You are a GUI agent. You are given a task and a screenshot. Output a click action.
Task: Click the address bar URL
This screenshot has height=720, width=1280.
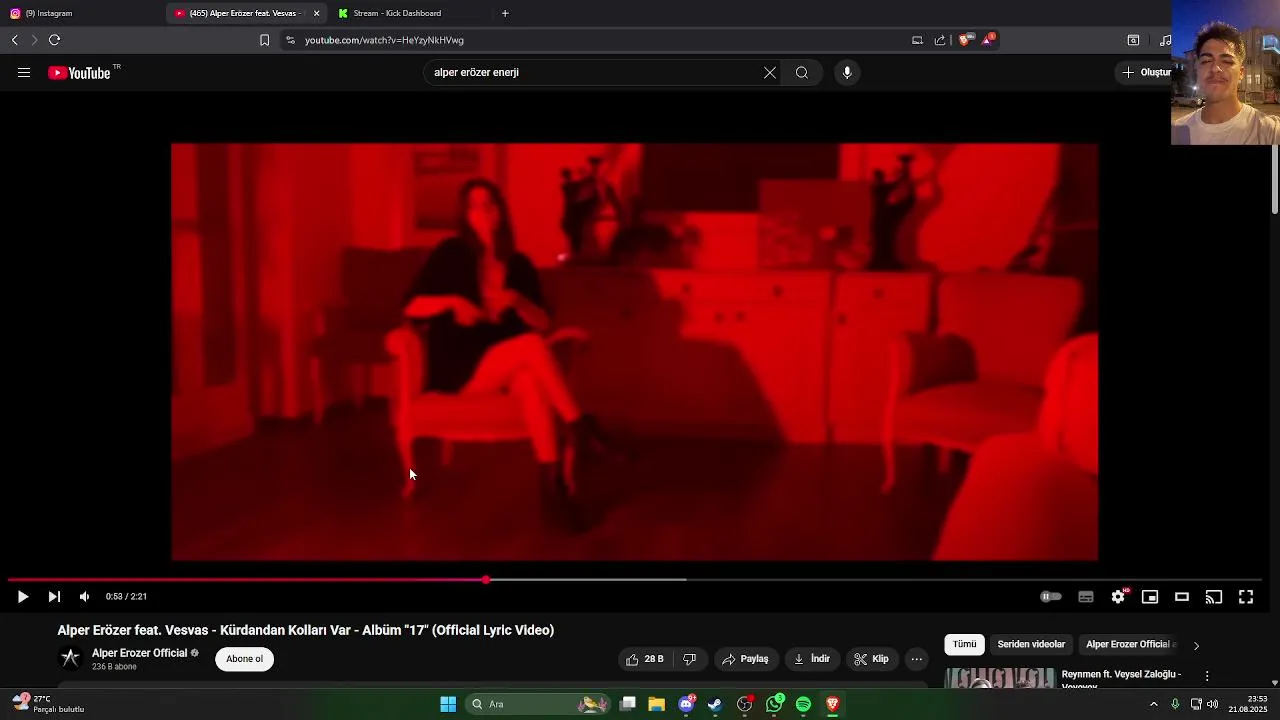tap(384, 40)
